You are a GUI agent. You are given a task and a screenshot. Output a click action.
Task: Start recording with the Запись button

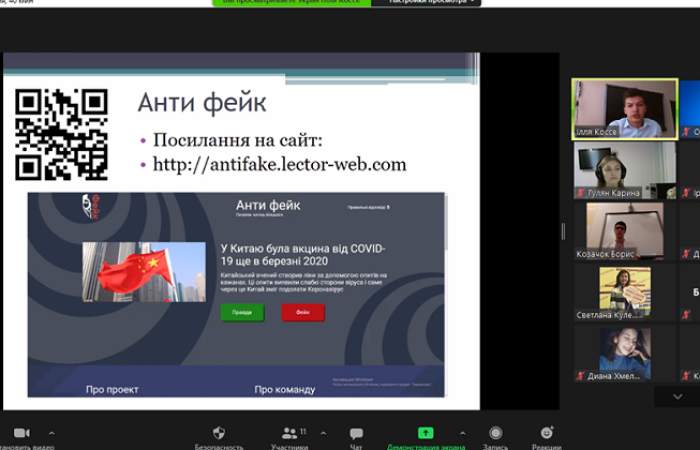[x=495, y=433]
